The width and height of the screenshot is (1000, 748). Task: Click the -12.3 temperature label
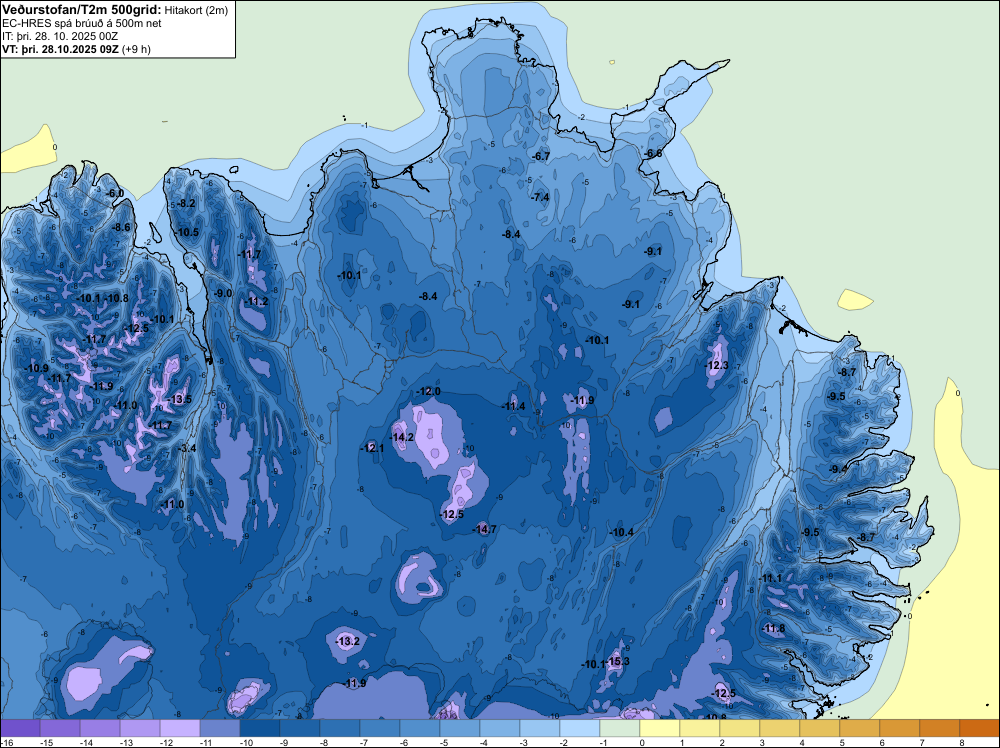[716, 365]
